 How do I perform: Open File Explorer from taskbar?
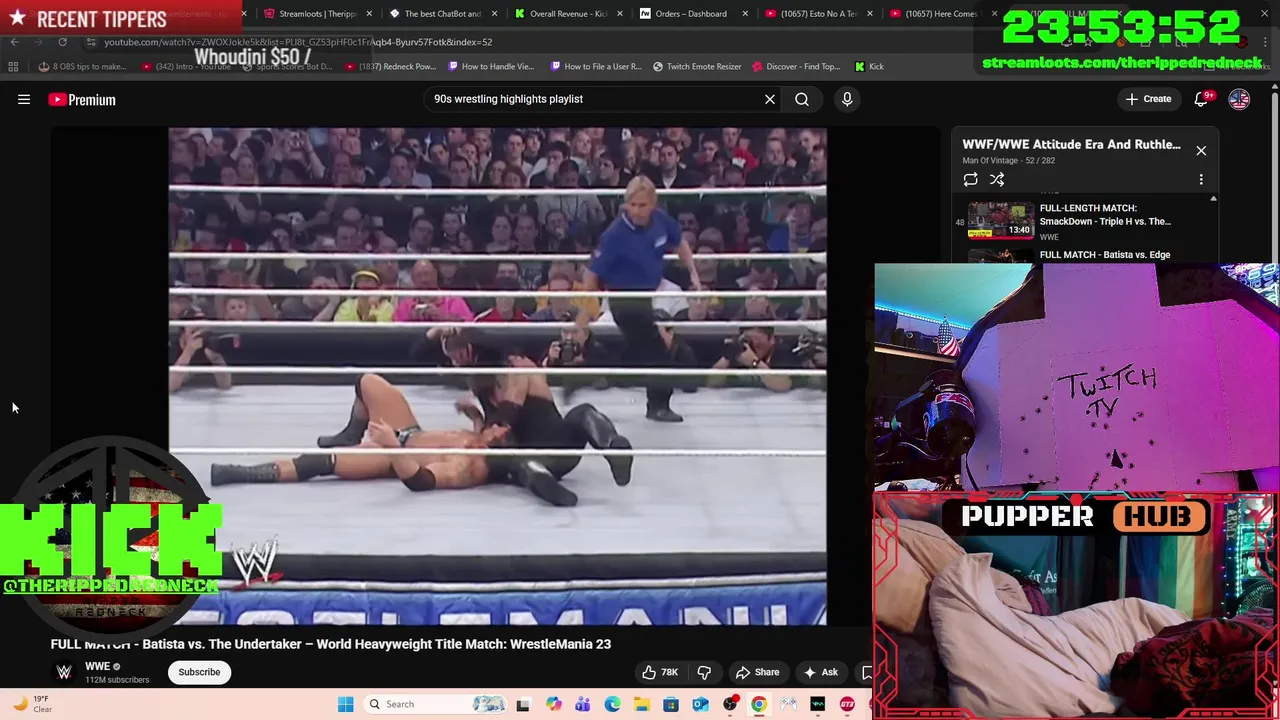pyautogui.click(x=641, y=704)
